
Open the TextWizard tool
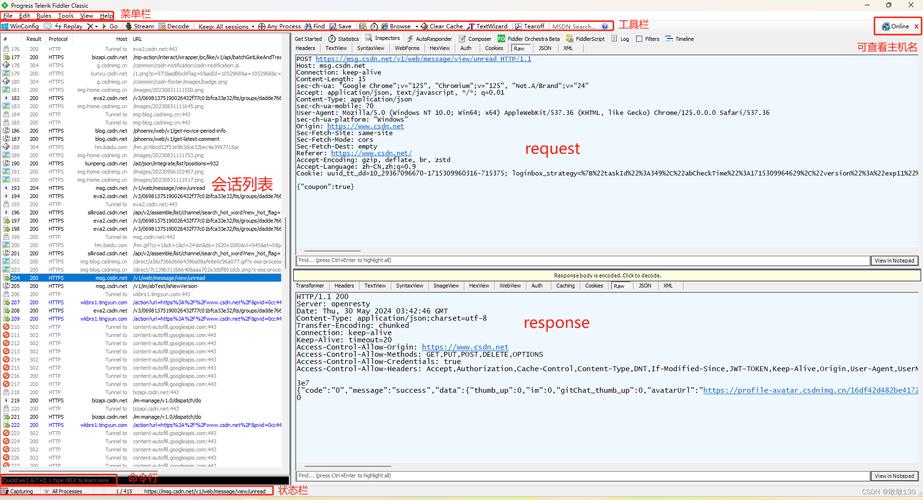487,27
